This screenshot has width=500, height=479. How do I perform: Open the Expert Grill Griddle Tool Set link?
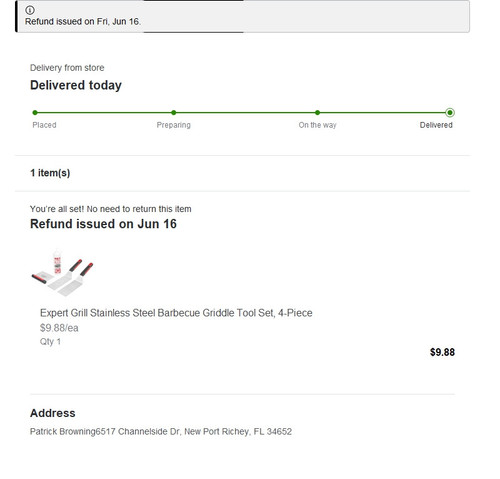point(176,313)
